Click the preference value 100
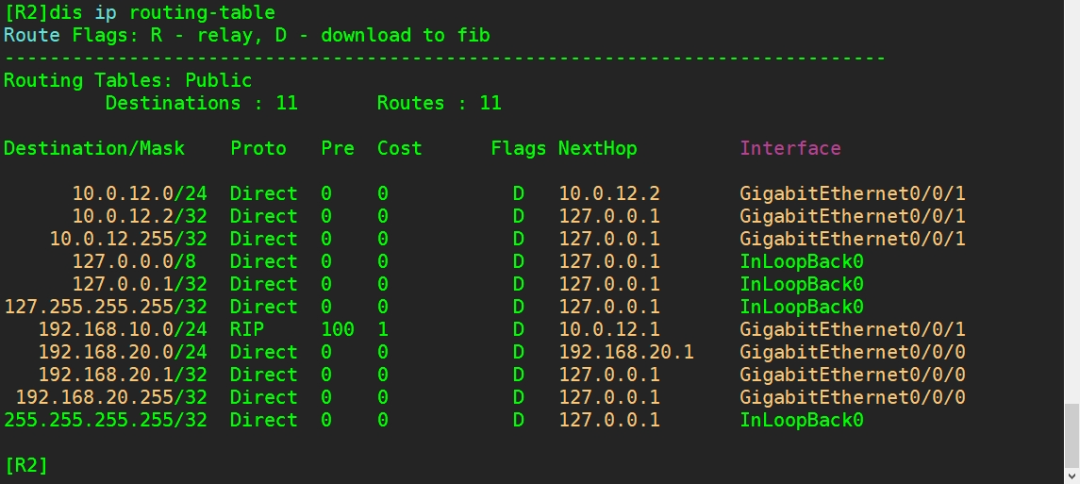The width and height of the screenshot is (1080, 484). click(337, 329)
